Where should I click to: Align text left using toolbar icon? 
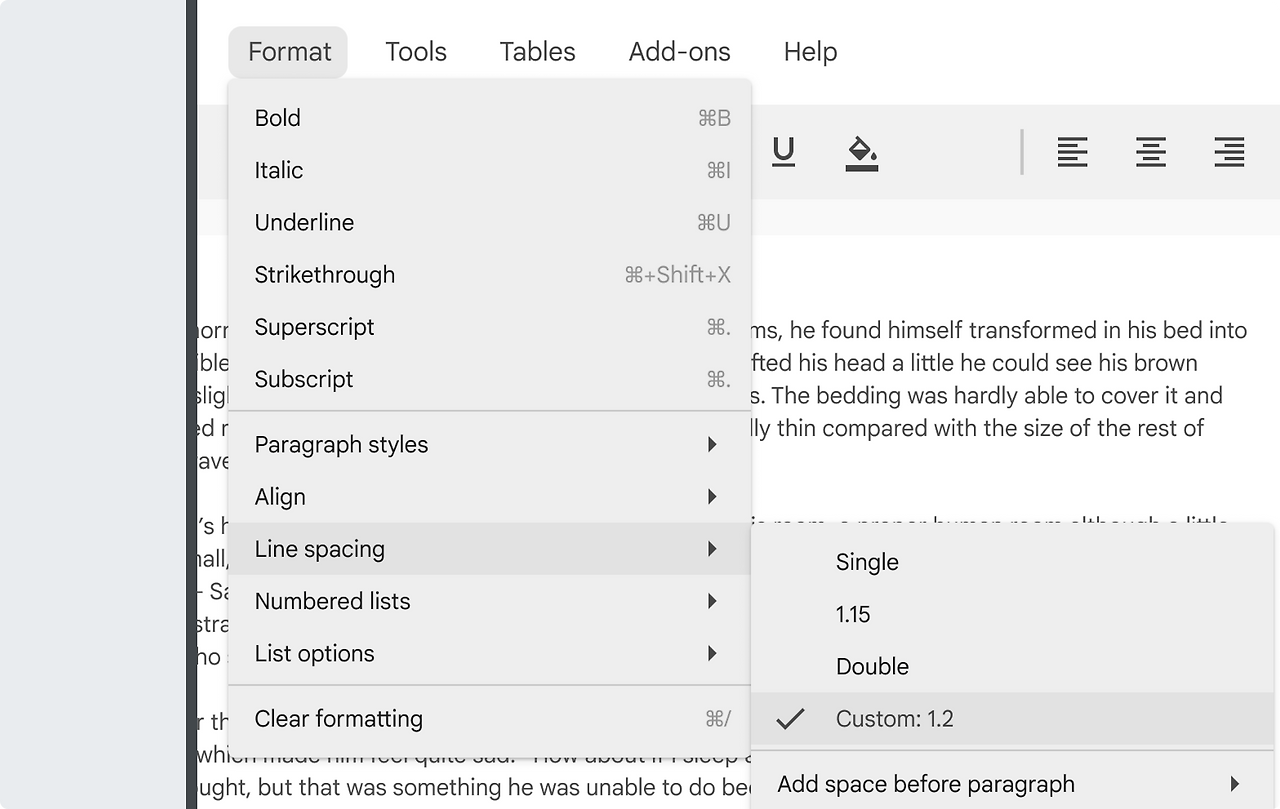[x=1072, y=153]
